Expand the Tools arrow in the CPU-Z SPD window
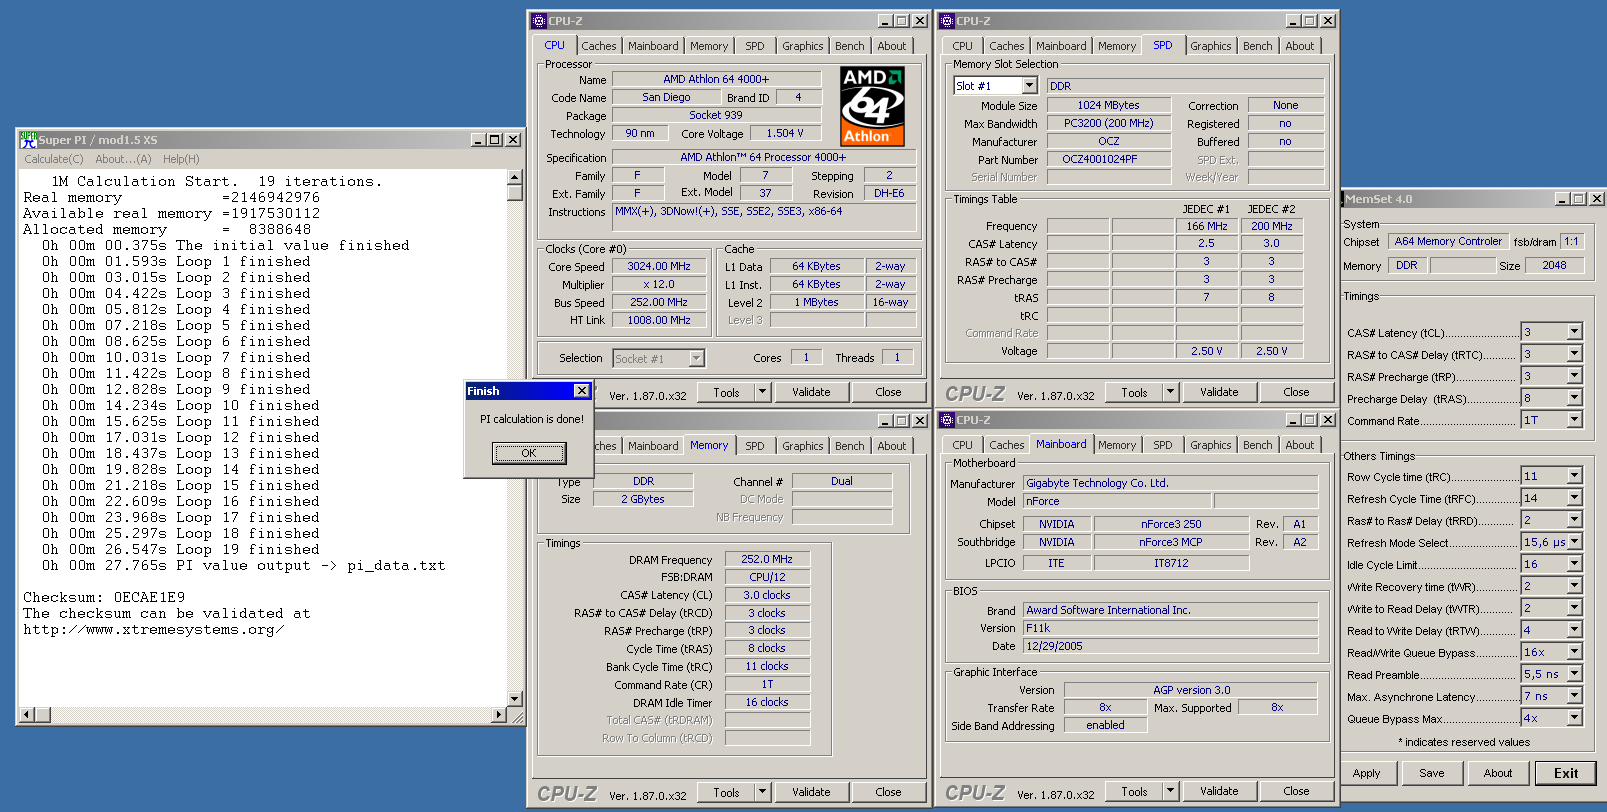1607x812 pixels. (1170, 393)
